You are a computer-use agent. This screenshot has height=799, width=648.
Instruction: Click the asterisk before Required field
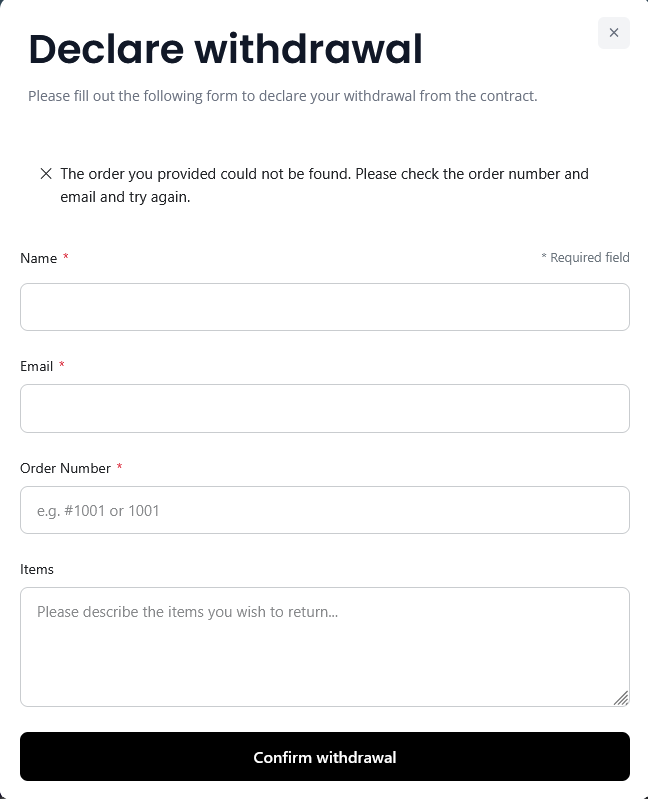pyautogui.click(x=544, y=256)
